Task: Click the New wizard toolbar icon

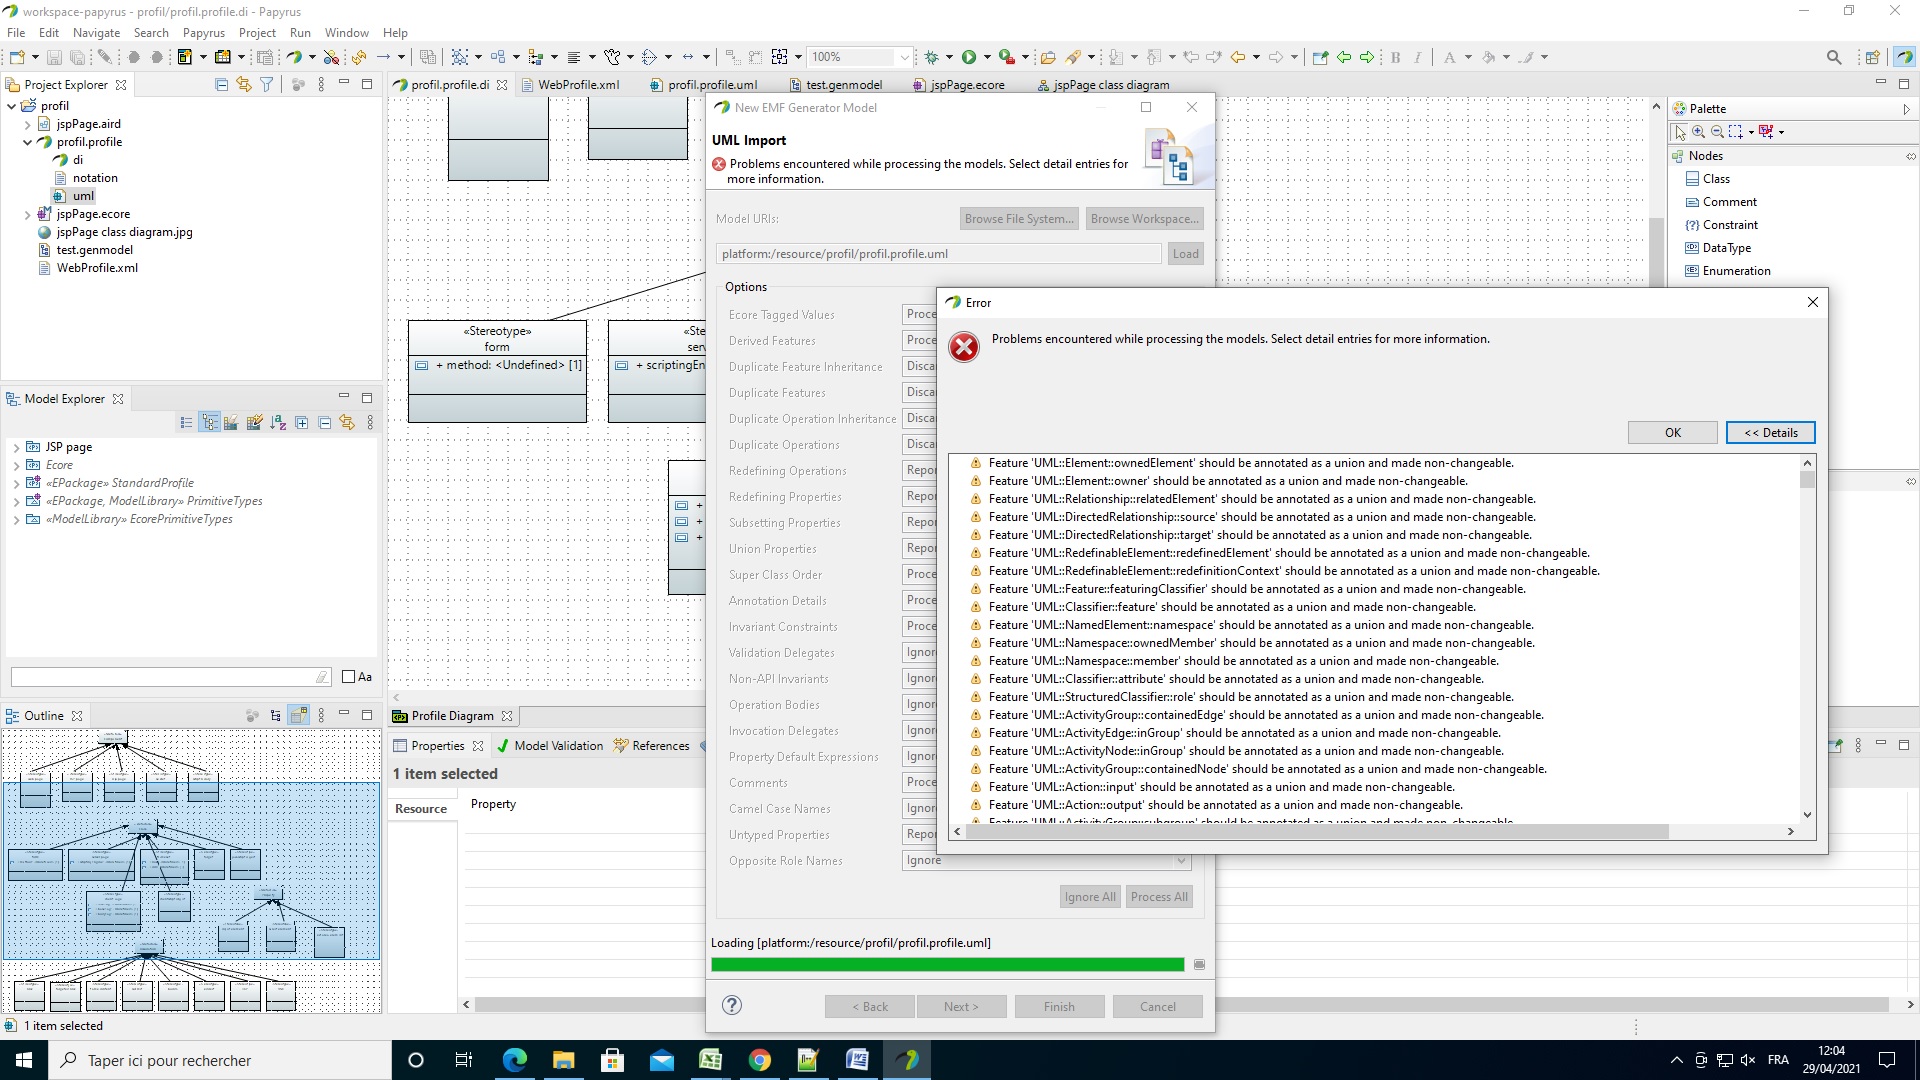Action: 18,57
